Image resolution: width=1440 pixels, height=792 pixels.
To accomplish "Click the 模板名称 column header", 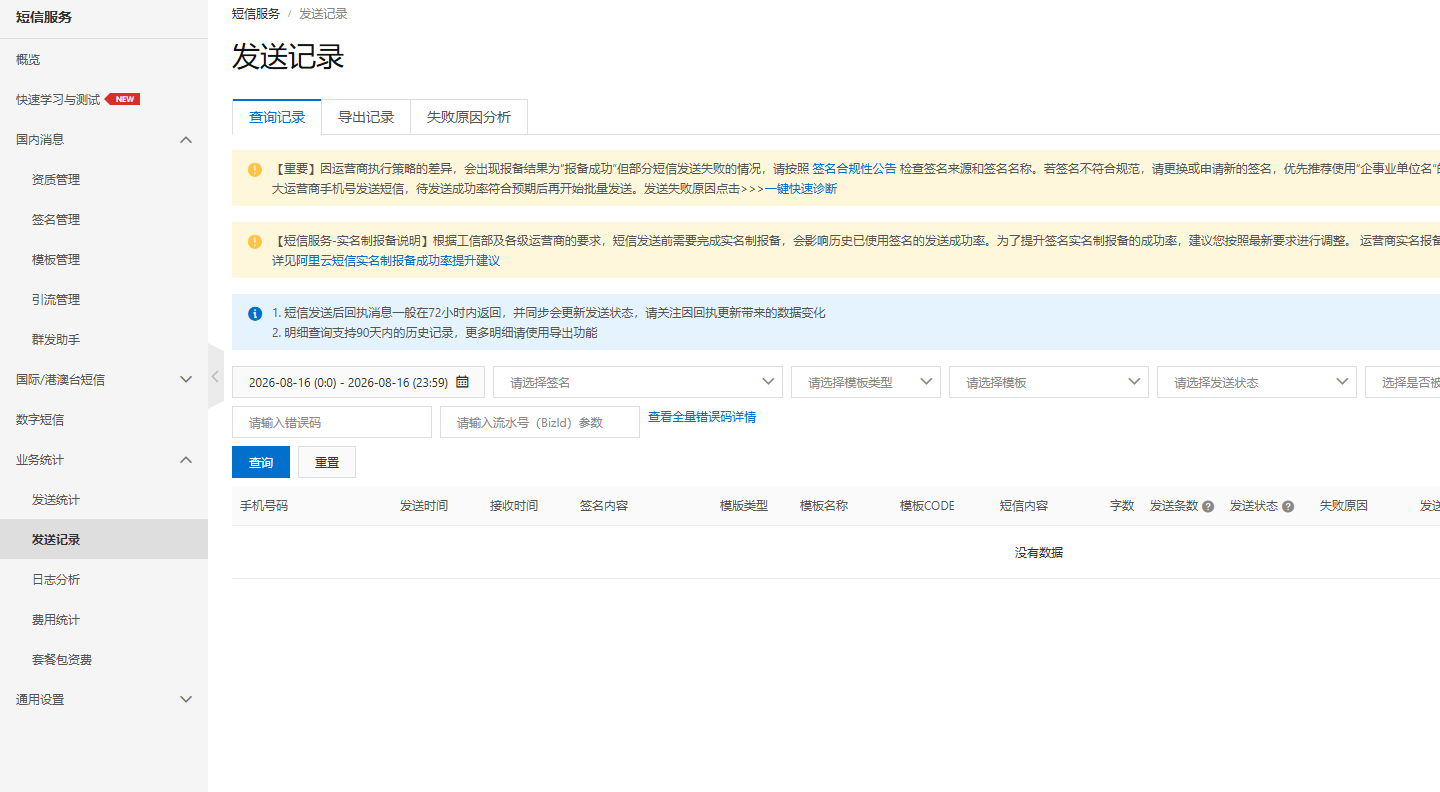I will [824, 506].
